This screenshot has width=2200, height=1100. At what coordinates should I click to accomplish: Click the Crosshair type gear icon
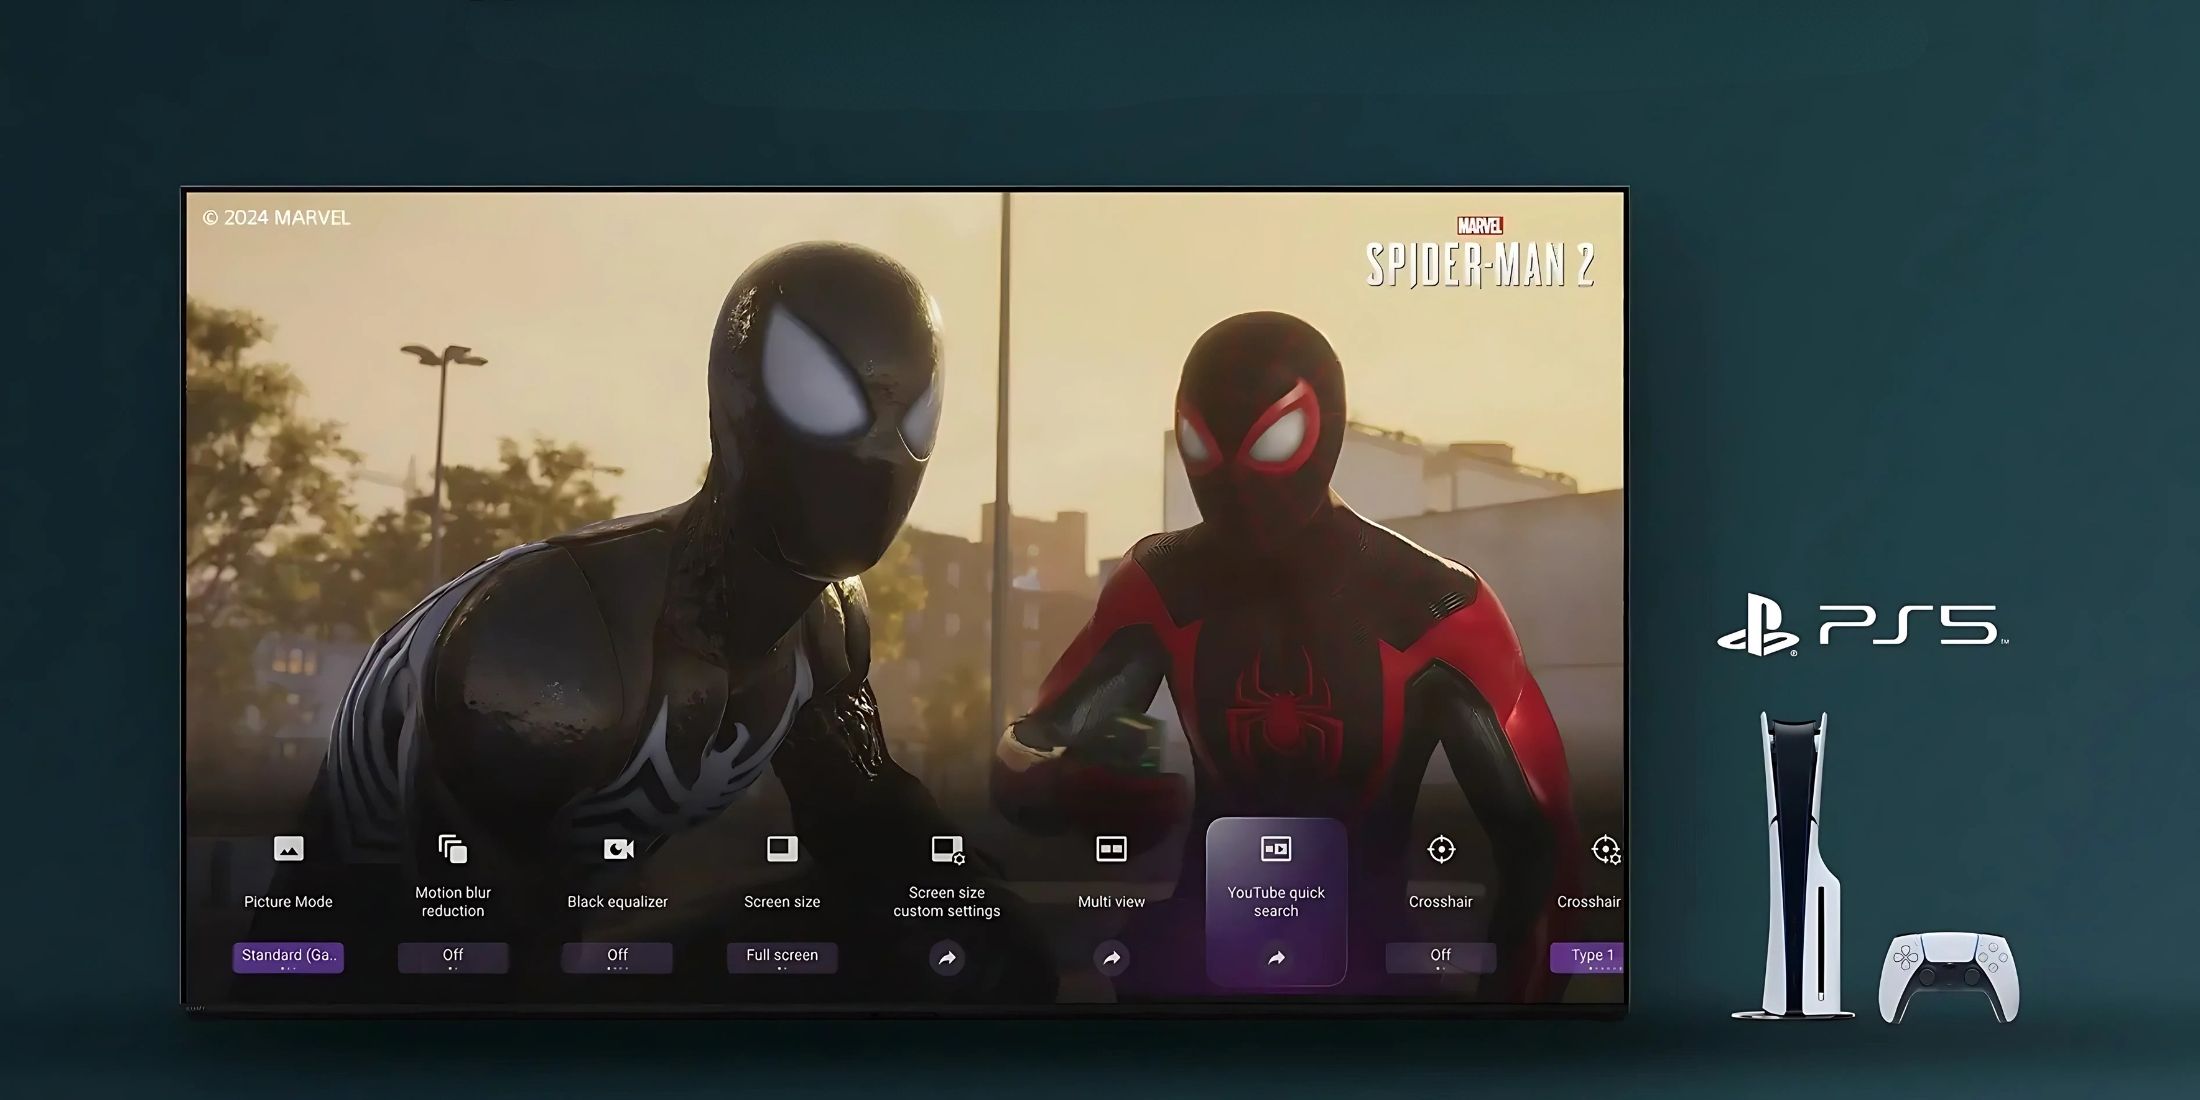(x=1605, y=849)
